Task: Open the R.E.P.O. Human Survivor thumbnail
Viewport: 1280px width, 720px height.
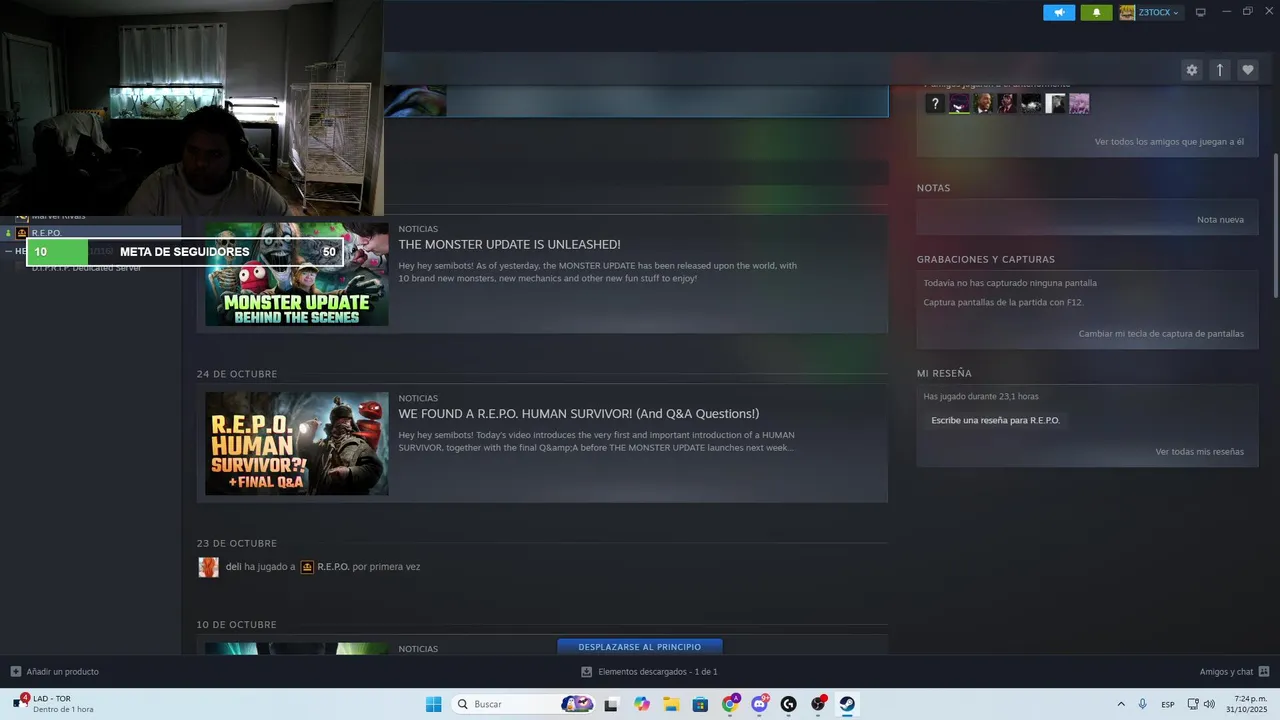Action: coord(297,444)
